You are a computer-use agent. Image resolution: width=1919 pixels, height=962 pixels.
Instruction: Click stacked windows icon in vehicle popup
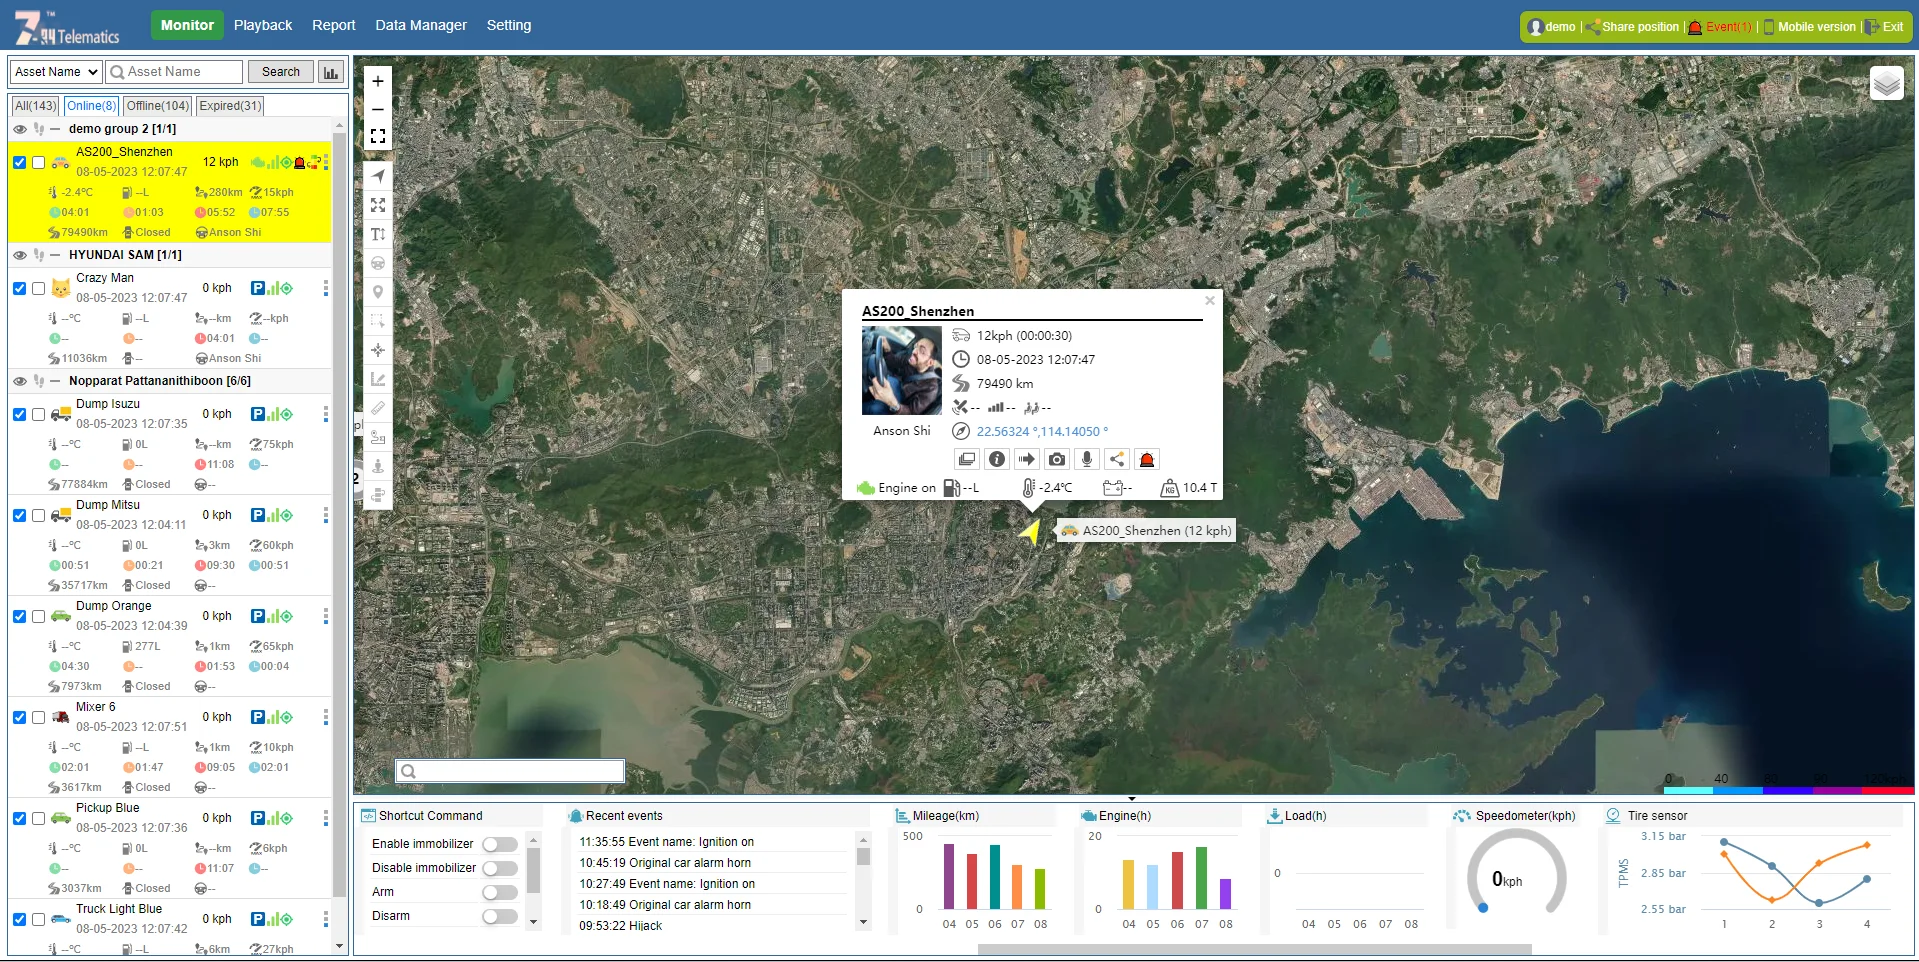tap(967, 459)
